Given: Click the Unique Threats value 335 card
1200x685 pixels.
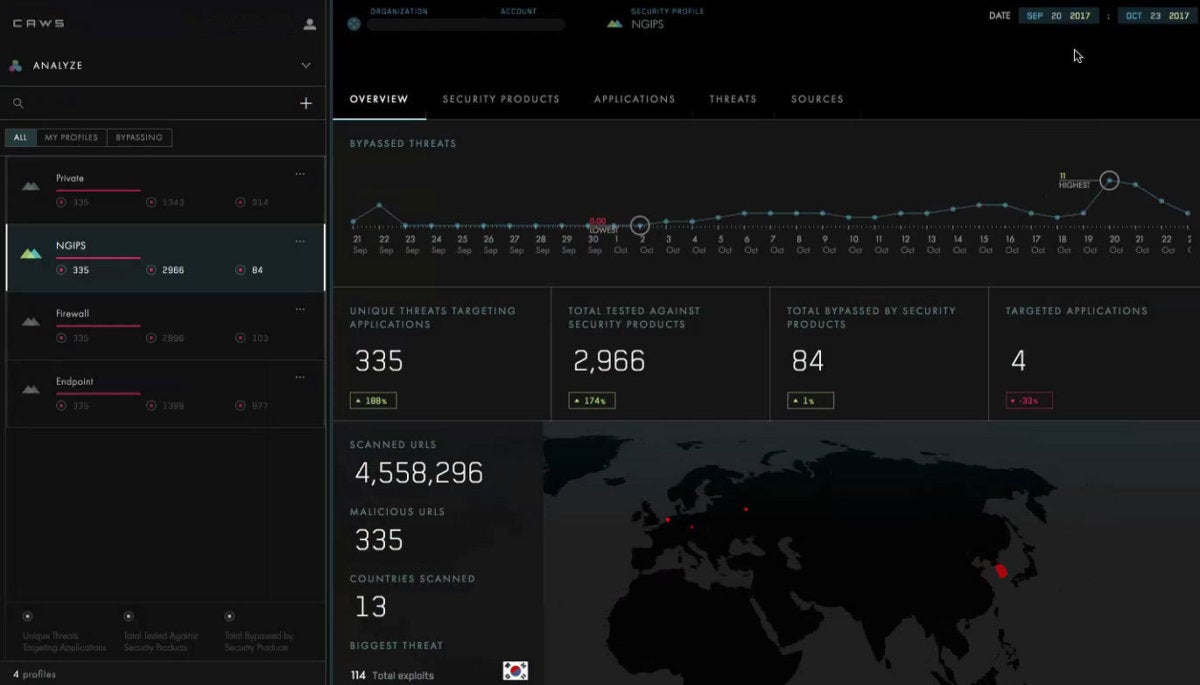Looking at the screenshot, I should coord(379,361).
